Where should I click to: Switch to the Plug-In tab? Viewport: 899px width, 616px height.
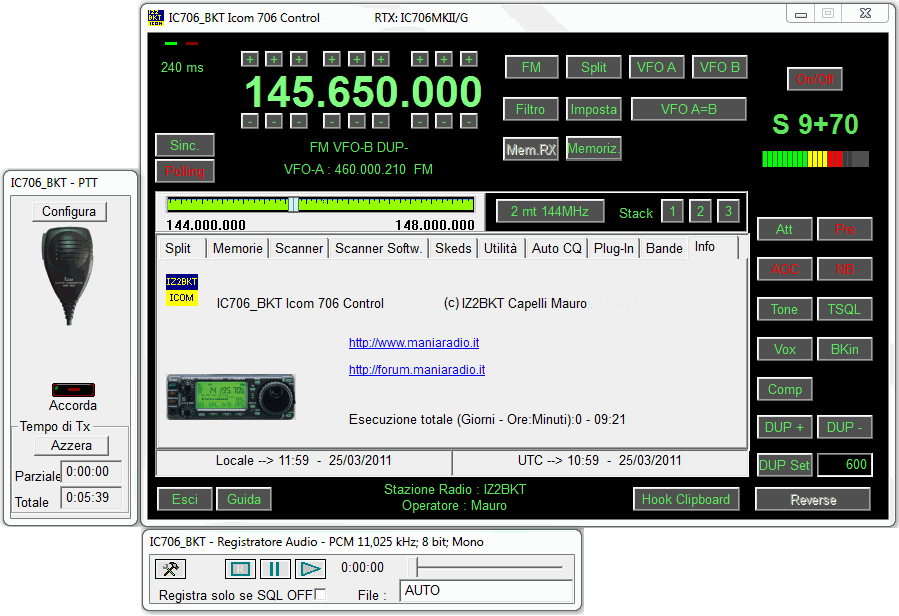point(613,248)
